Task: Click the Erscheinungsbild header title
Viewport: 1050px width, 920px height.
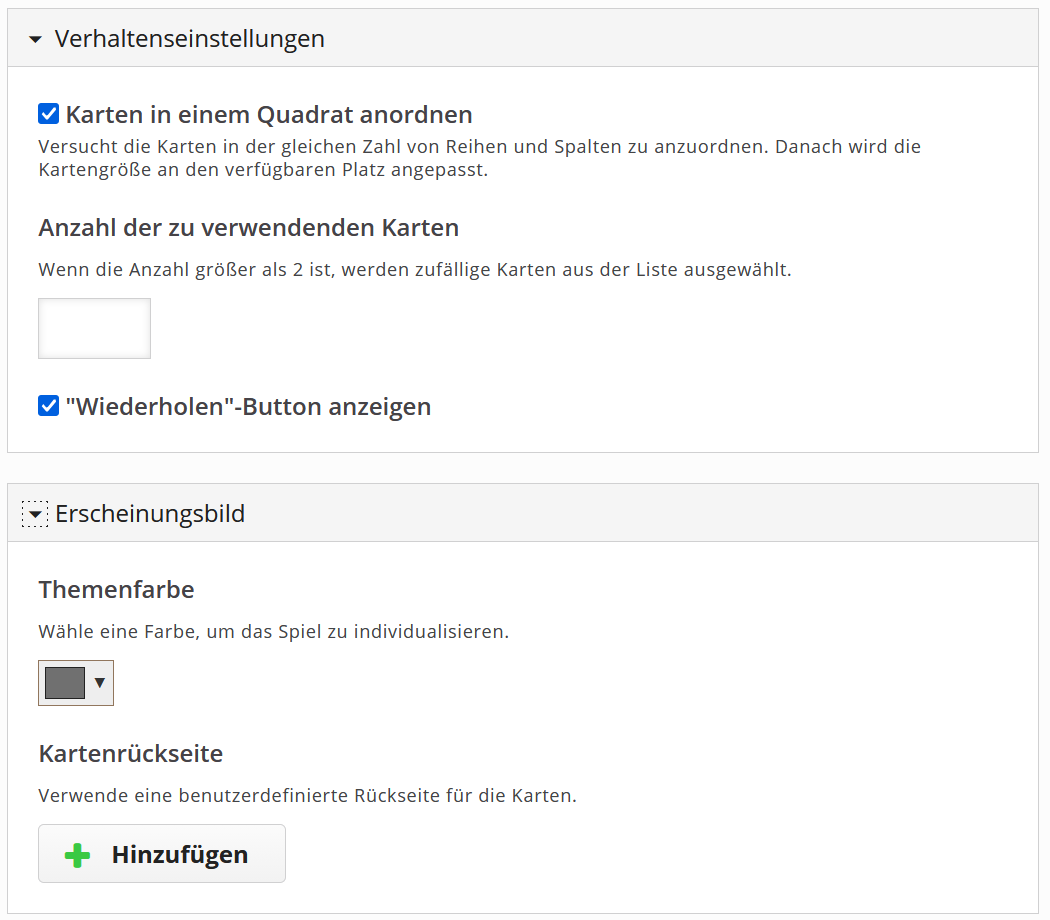Action: point(150,514)
